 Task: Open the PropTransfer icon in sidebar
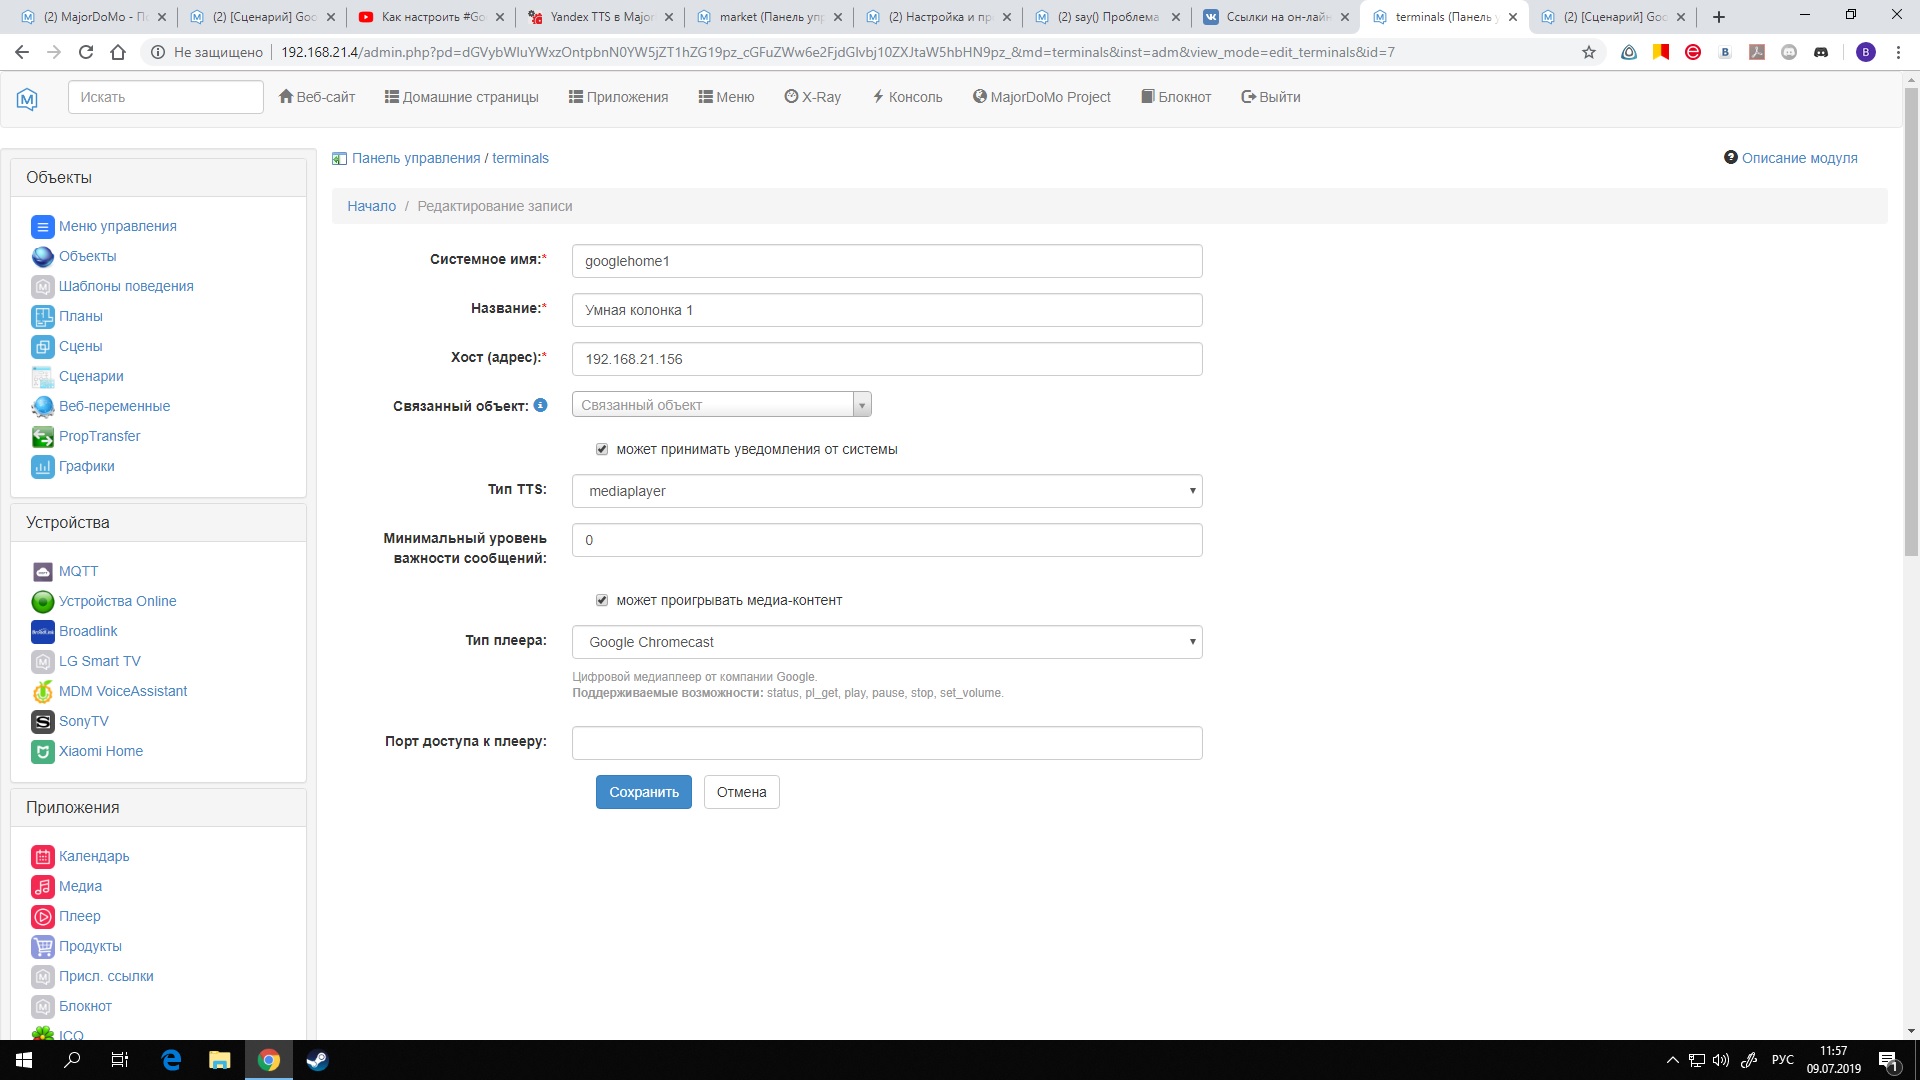tap(42, 437)
